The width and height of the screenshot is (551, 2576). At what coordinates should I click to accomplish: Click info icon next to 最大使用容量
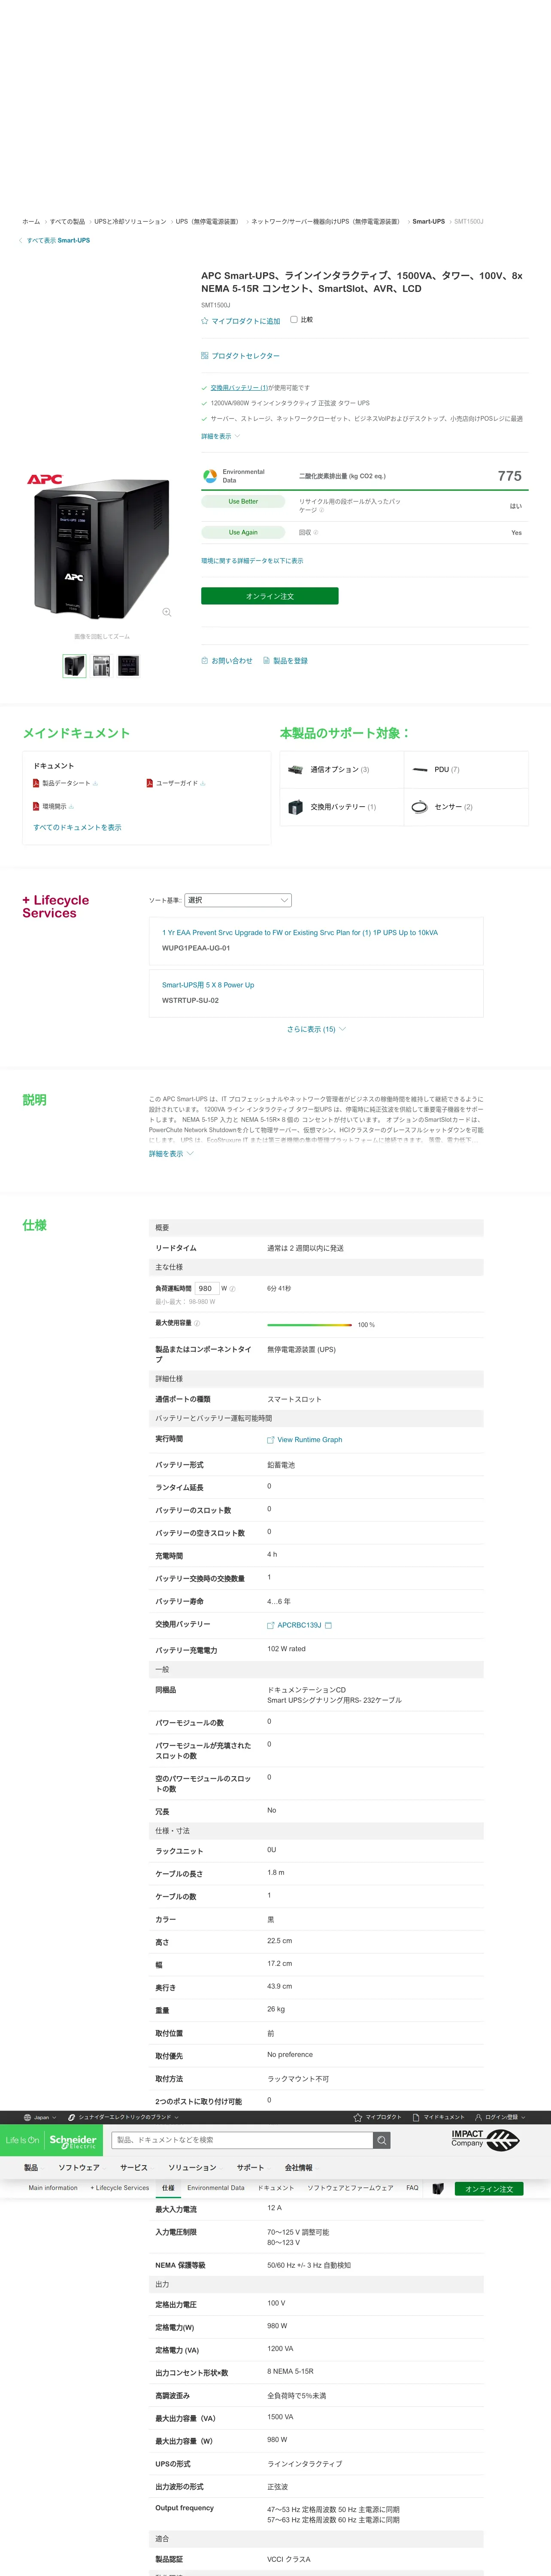pyautogui.click(x=197, y=1323)
